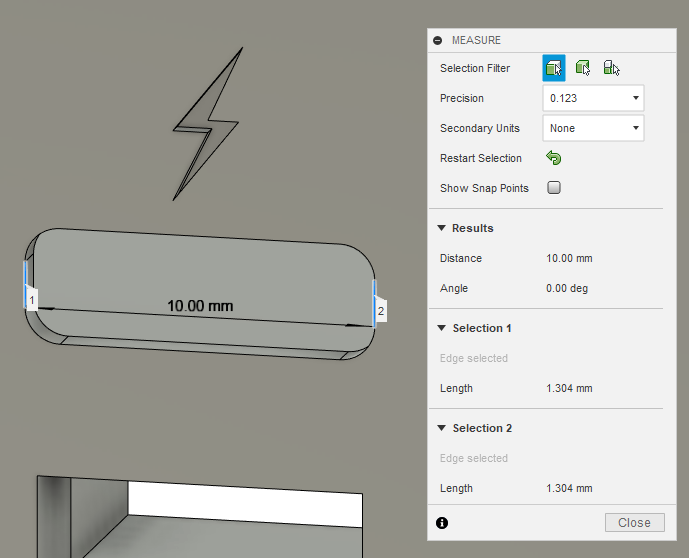This screenshot has width=689, height=558.
Task: Click the Angle value 0.00 deg
Action: click(x=567, y=288)
